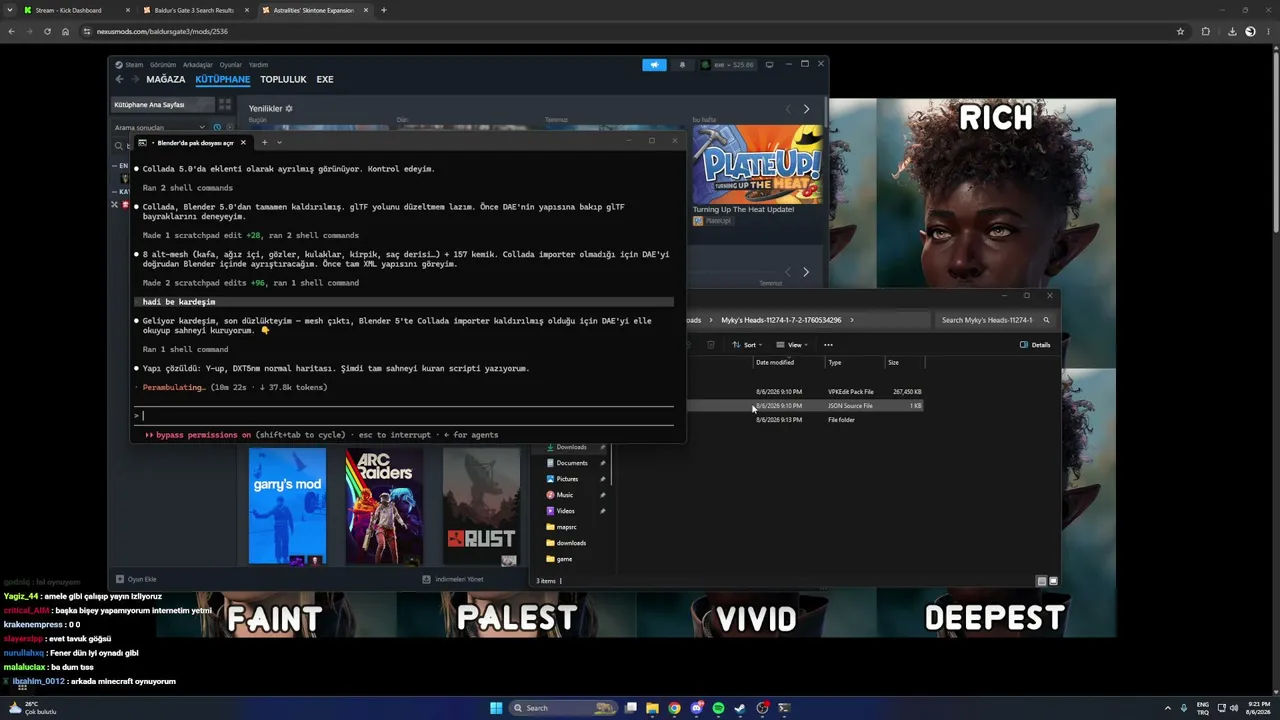Open KÜTÜPHANE tab in Steam
This screenshot has width=1280, height=720.
click(223, 79)
